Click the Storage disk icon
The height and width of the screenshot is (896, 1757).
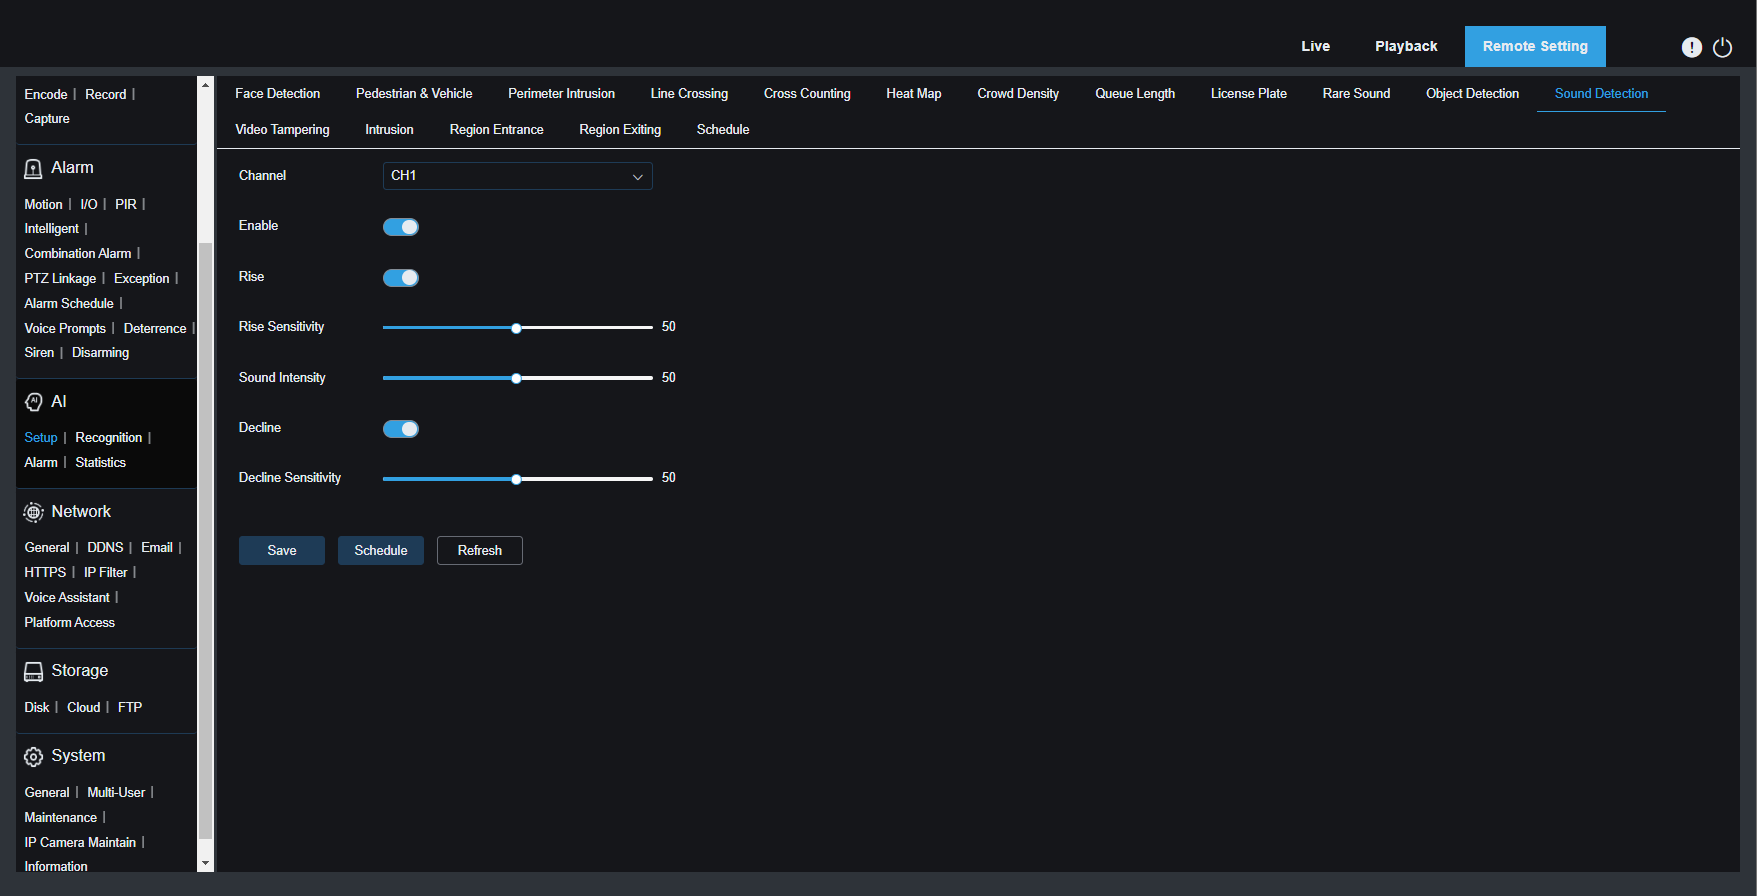pos(33,671)
